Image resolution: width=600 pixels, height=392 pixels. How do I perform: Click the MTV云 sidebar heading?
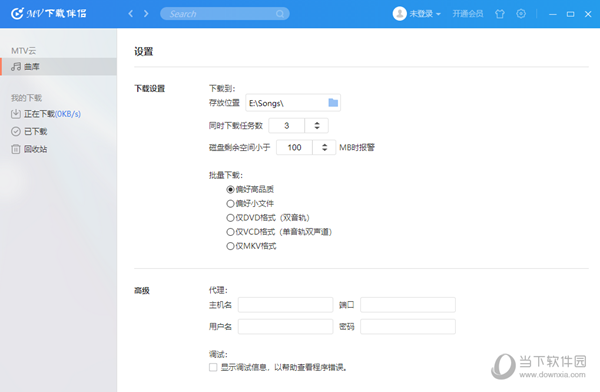(24, 51)
